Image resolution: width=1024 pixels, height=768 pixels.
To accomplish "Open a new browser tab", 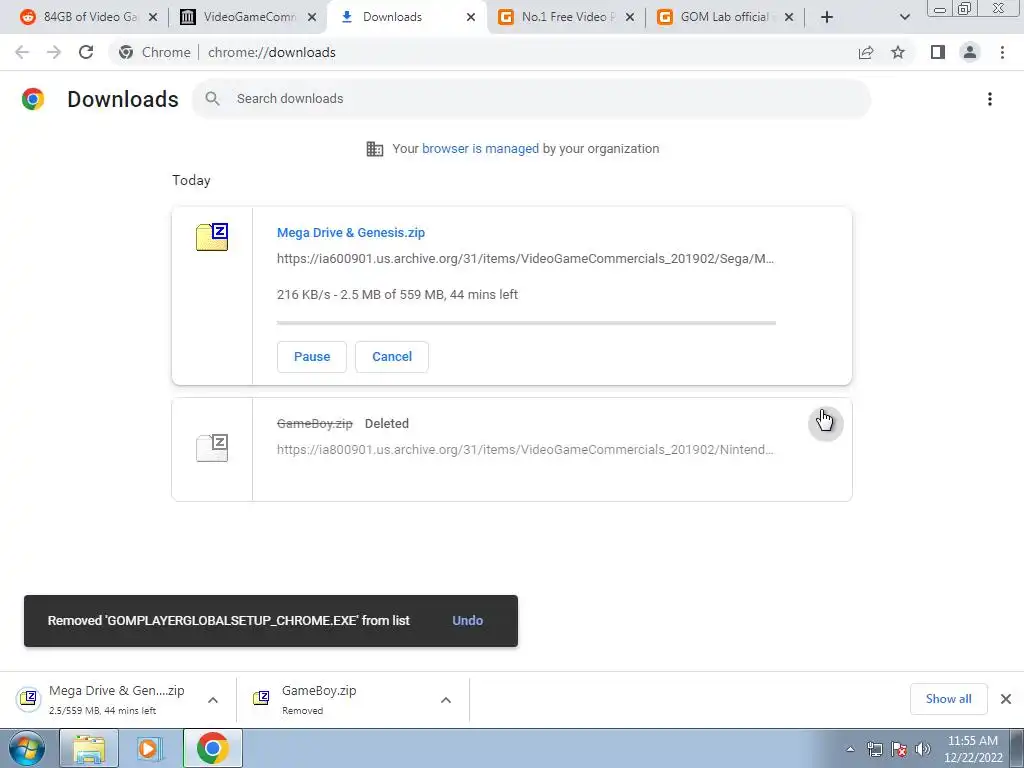I will [x=827, y=17].
